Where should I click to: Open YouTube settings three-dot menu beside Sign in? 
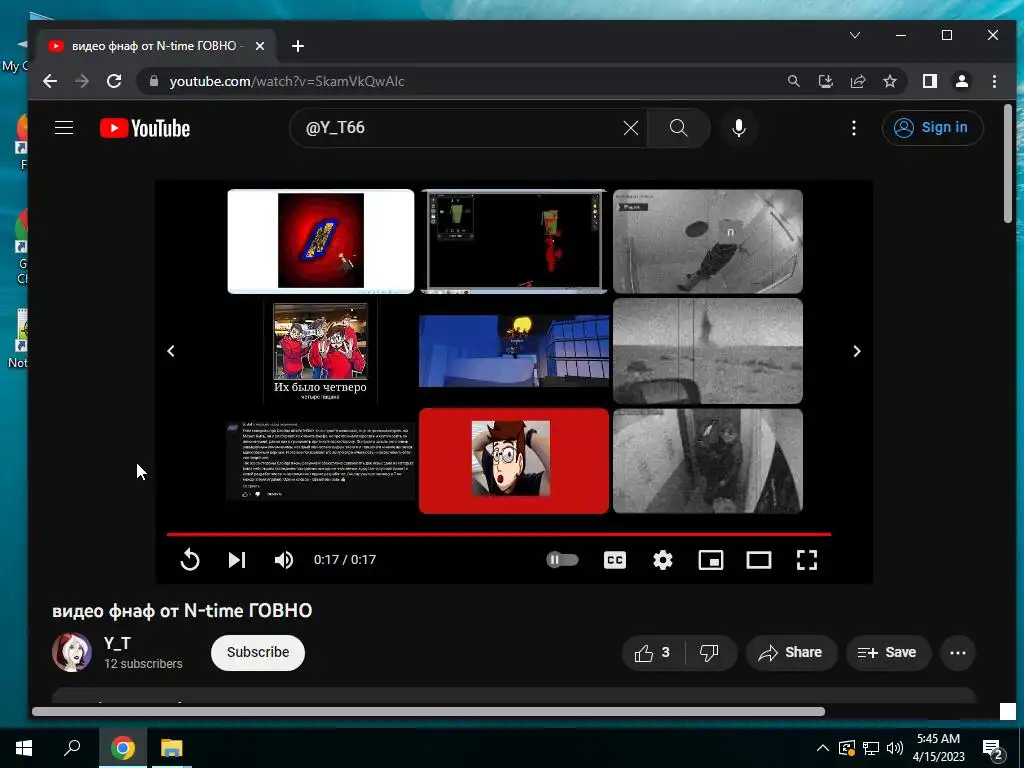(x=854, y=128)
